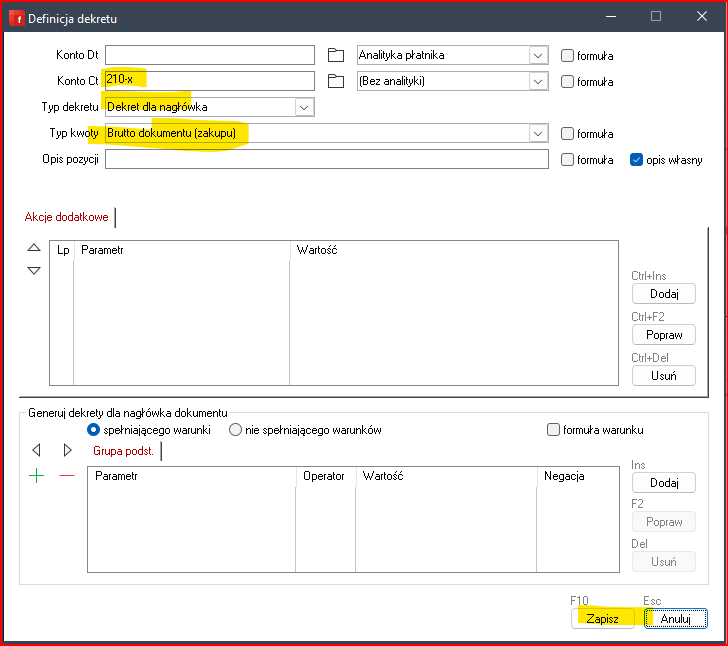
Task: Go to next condition group arrow
Action: (67, 450)
